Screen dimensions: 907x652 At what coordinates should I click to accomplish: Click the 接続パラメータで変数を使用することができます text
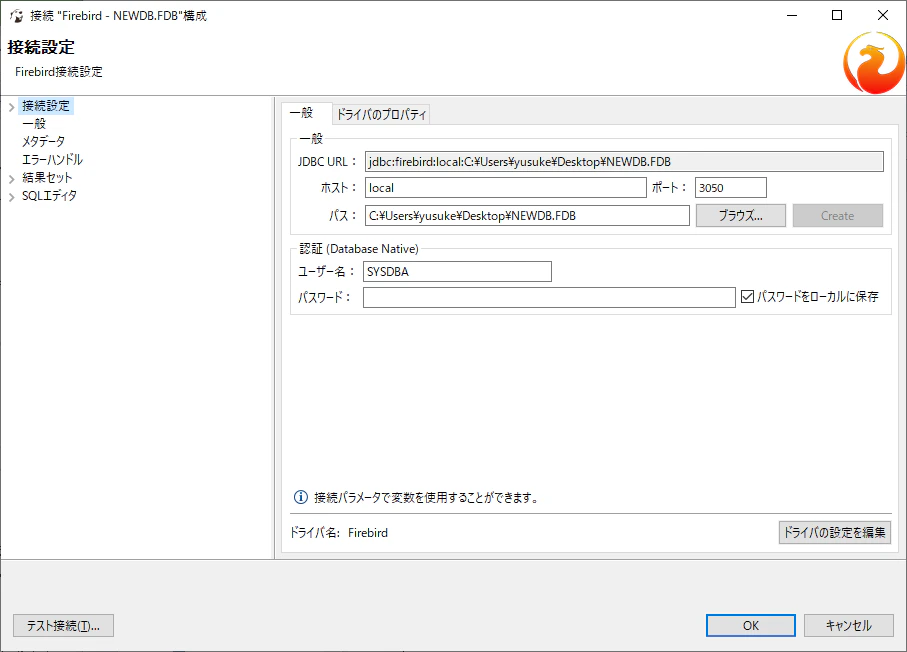click(x=426, y=498)
